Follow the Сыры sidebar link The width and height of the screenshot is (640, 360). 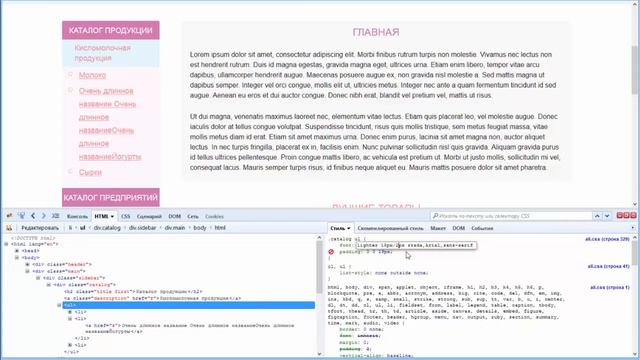(x=90, y=172)
